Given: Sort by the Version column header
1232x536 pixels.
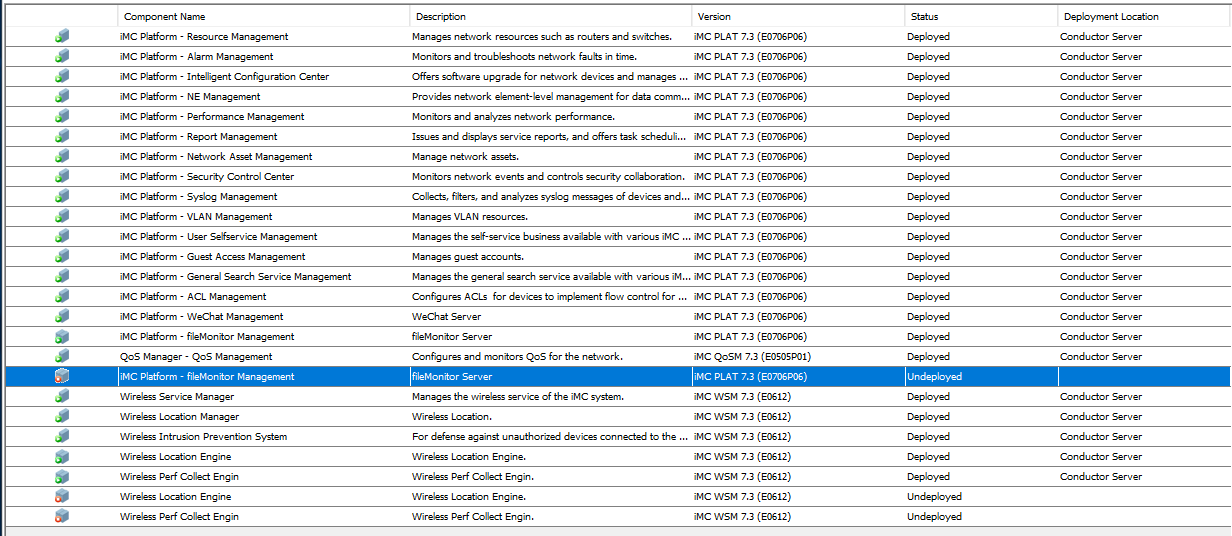Looking at the screenshot, I should [x=798, y=17].
